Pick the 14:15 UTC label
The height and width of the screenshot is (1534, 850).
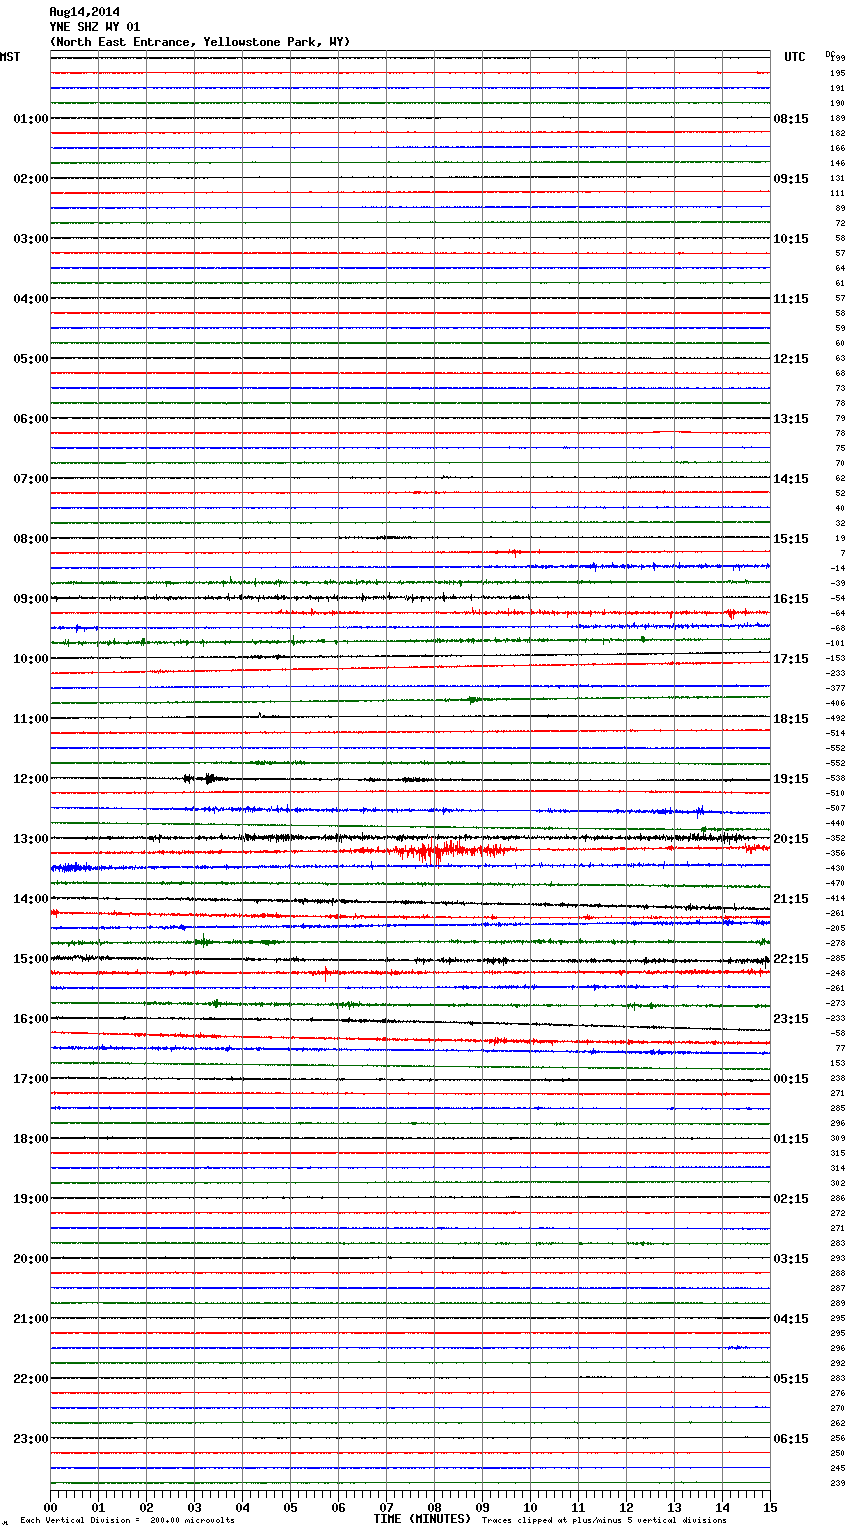(x=791, y=479)
